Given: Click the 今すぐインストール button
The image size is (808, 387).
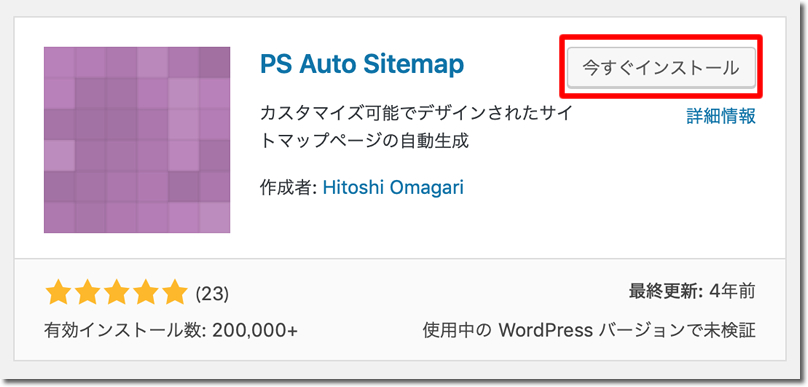Looking at the screenshot, I should [x=661, y=68].
